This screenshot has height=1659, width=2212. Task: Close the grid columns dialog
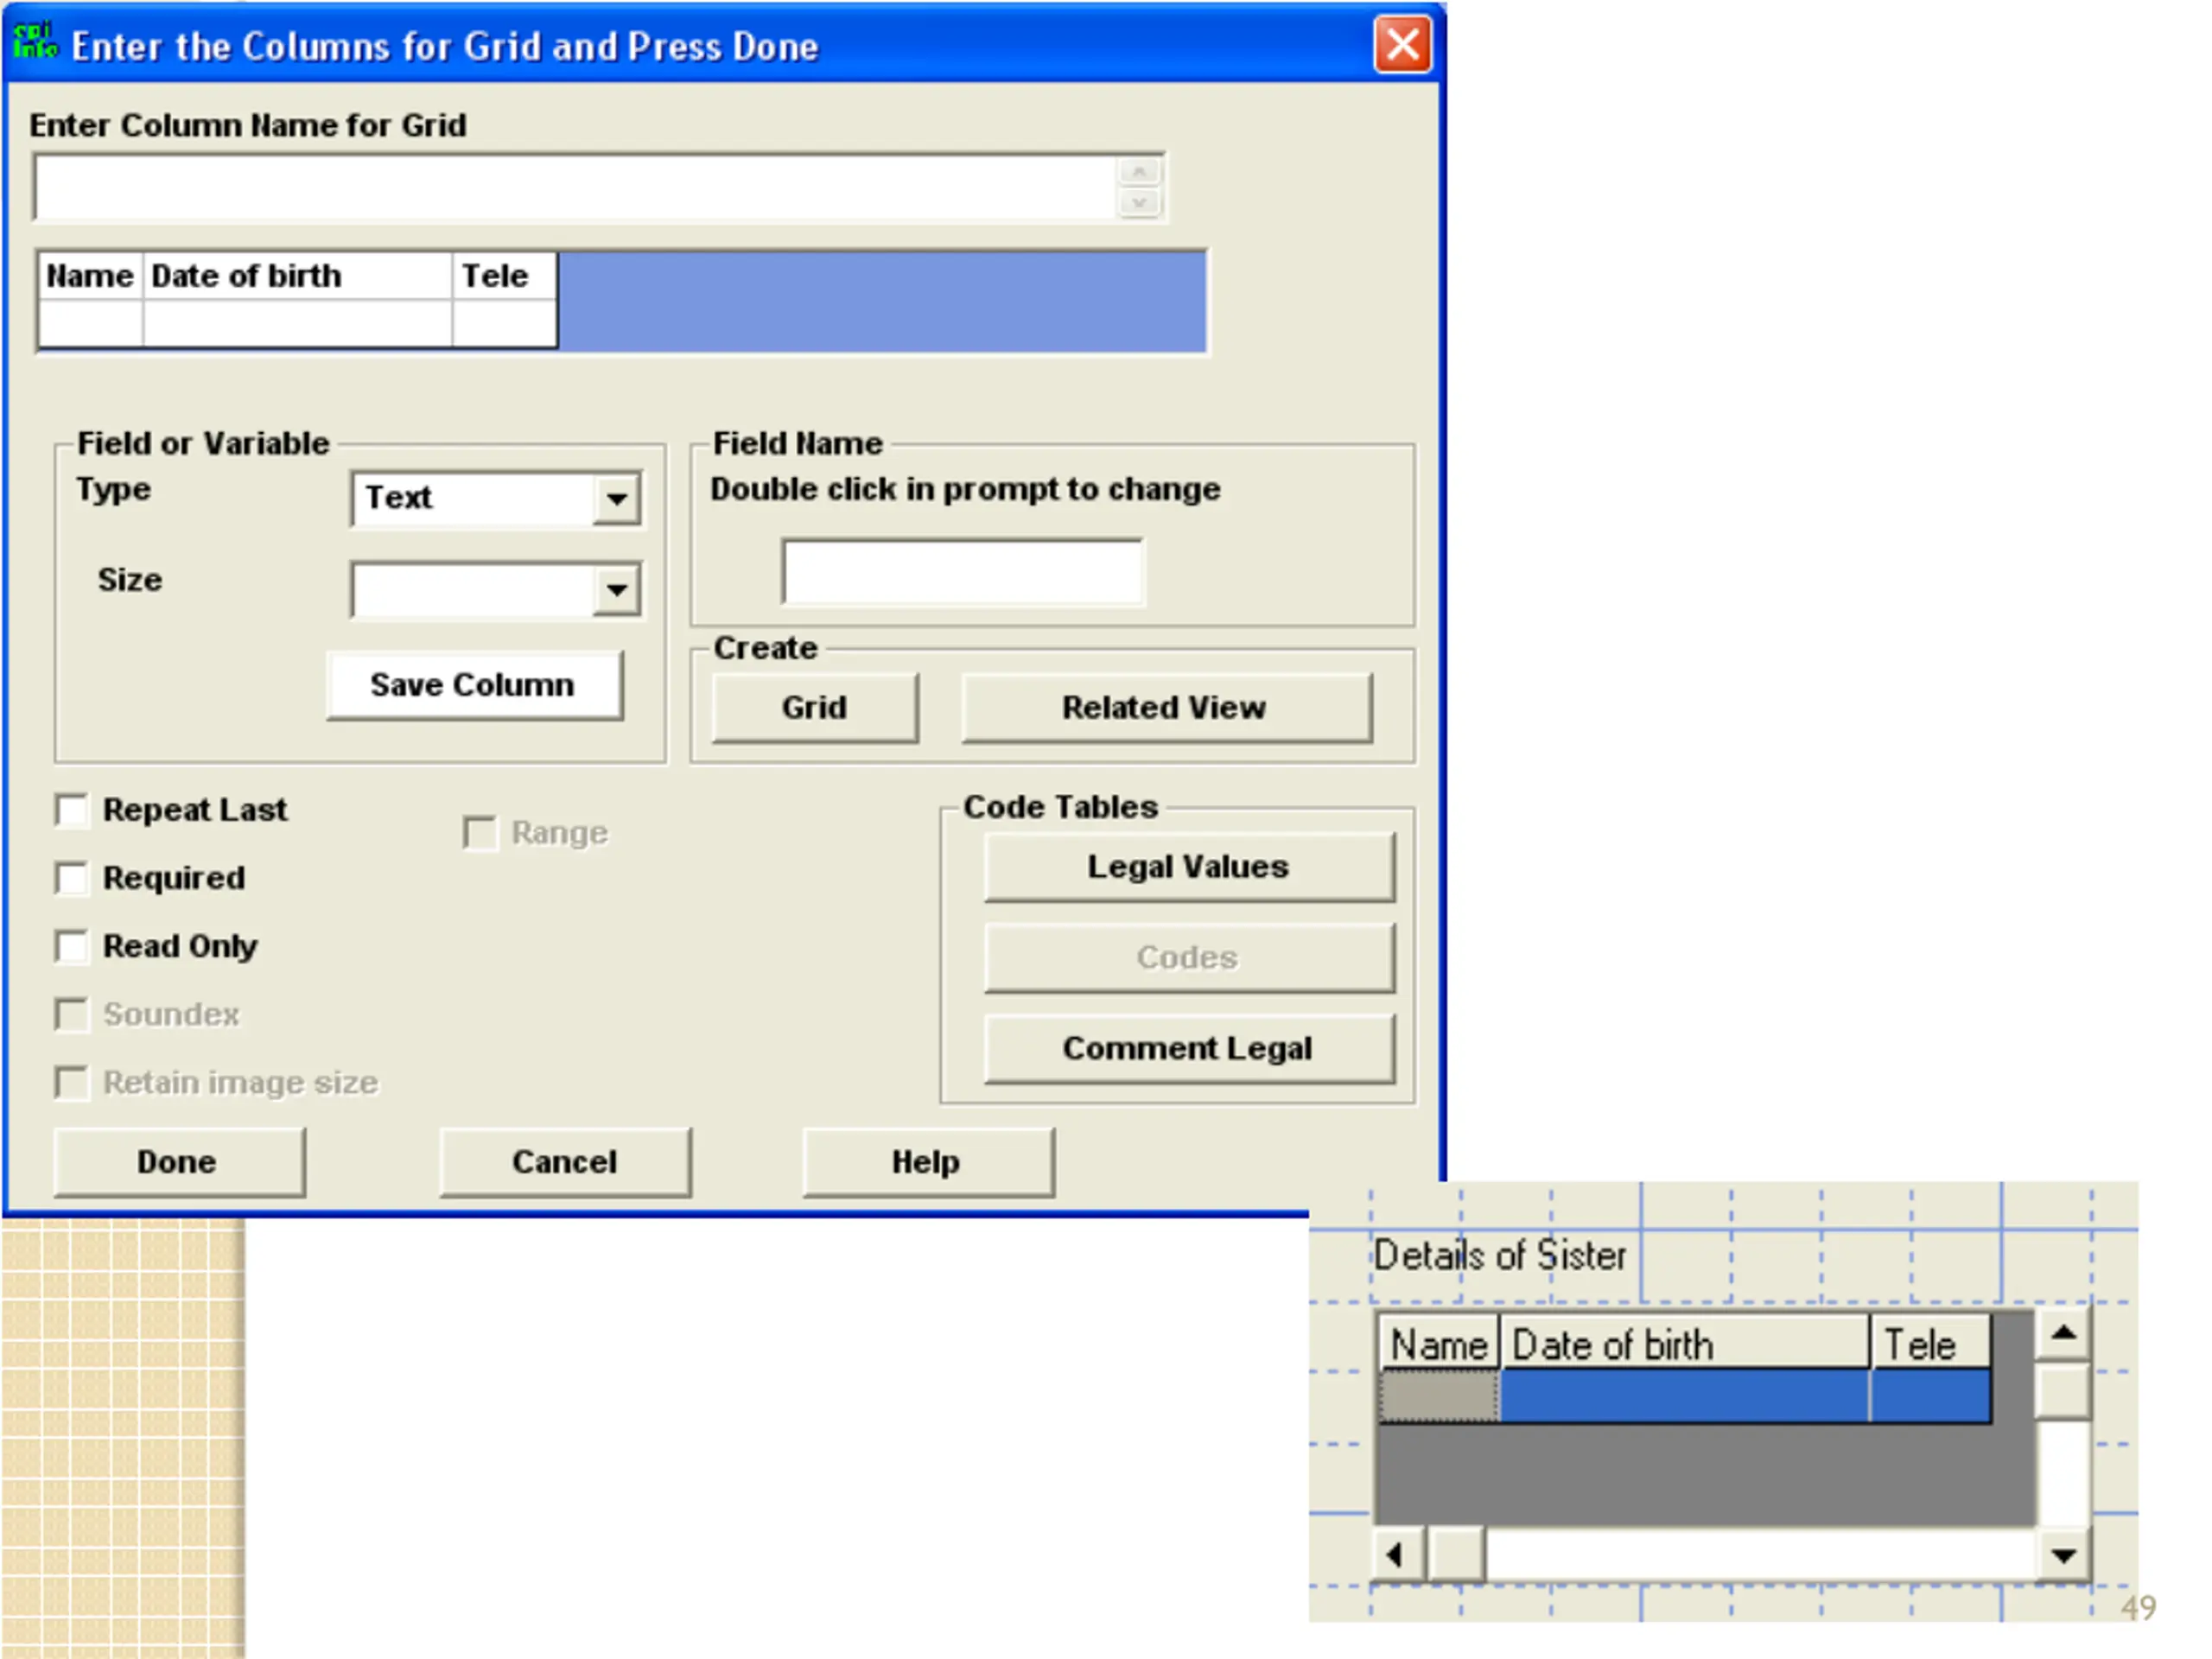[x=1402, y=45]
